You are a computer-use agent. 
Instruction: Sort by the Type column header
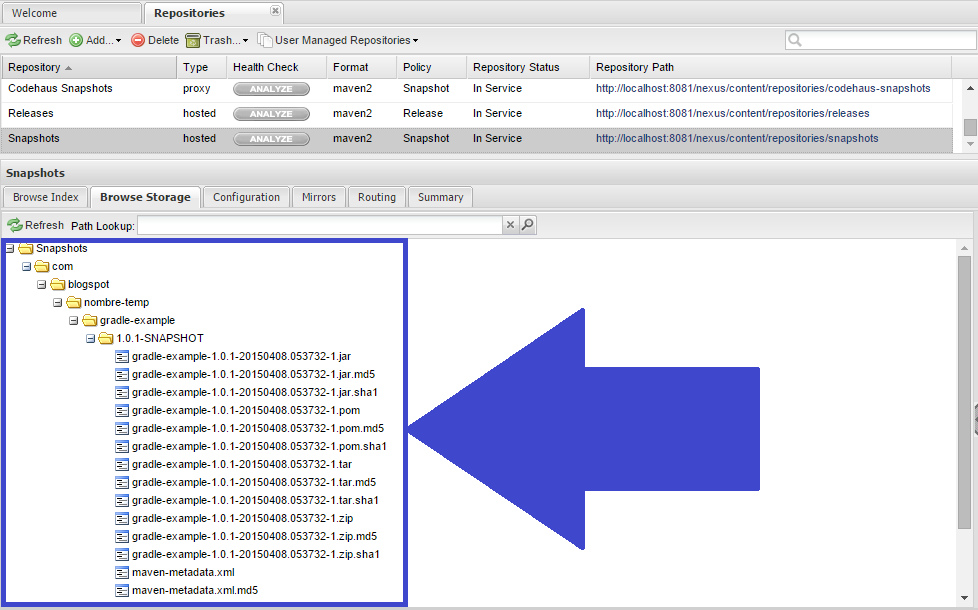[x=201, y=67]
